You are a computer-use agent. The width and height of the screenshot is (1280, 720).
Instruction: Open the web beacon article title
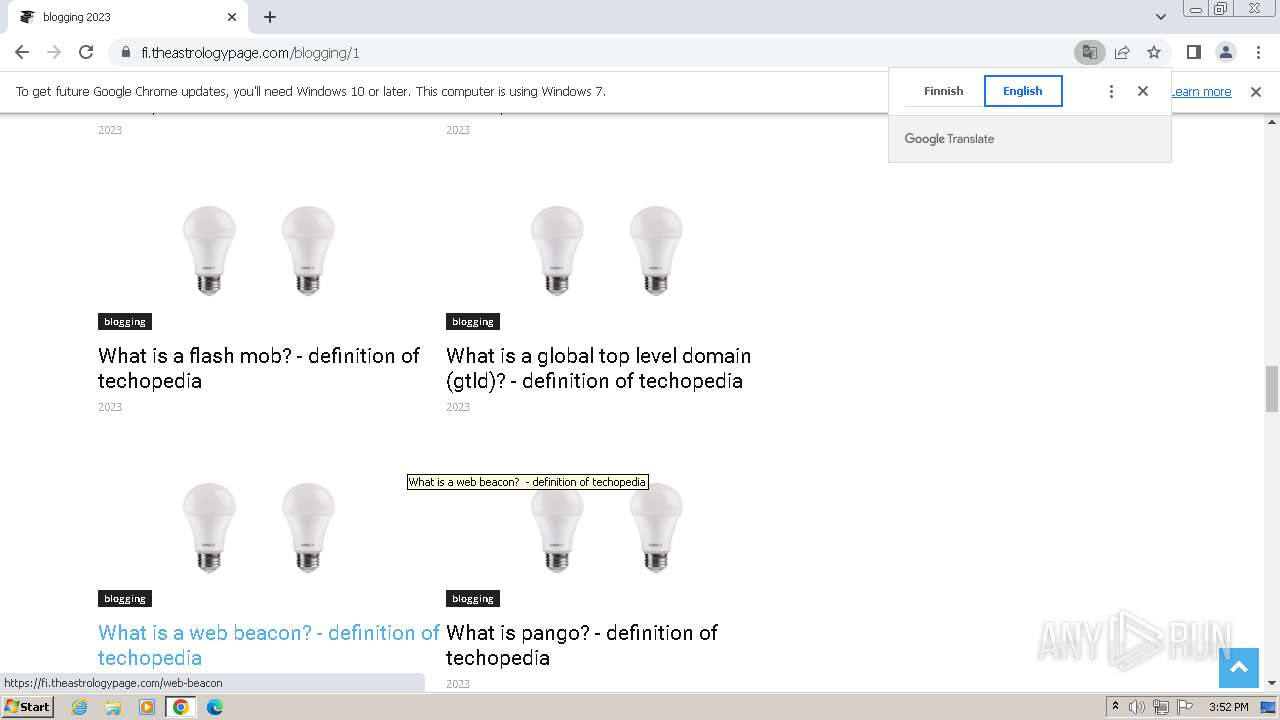(269, 645)
